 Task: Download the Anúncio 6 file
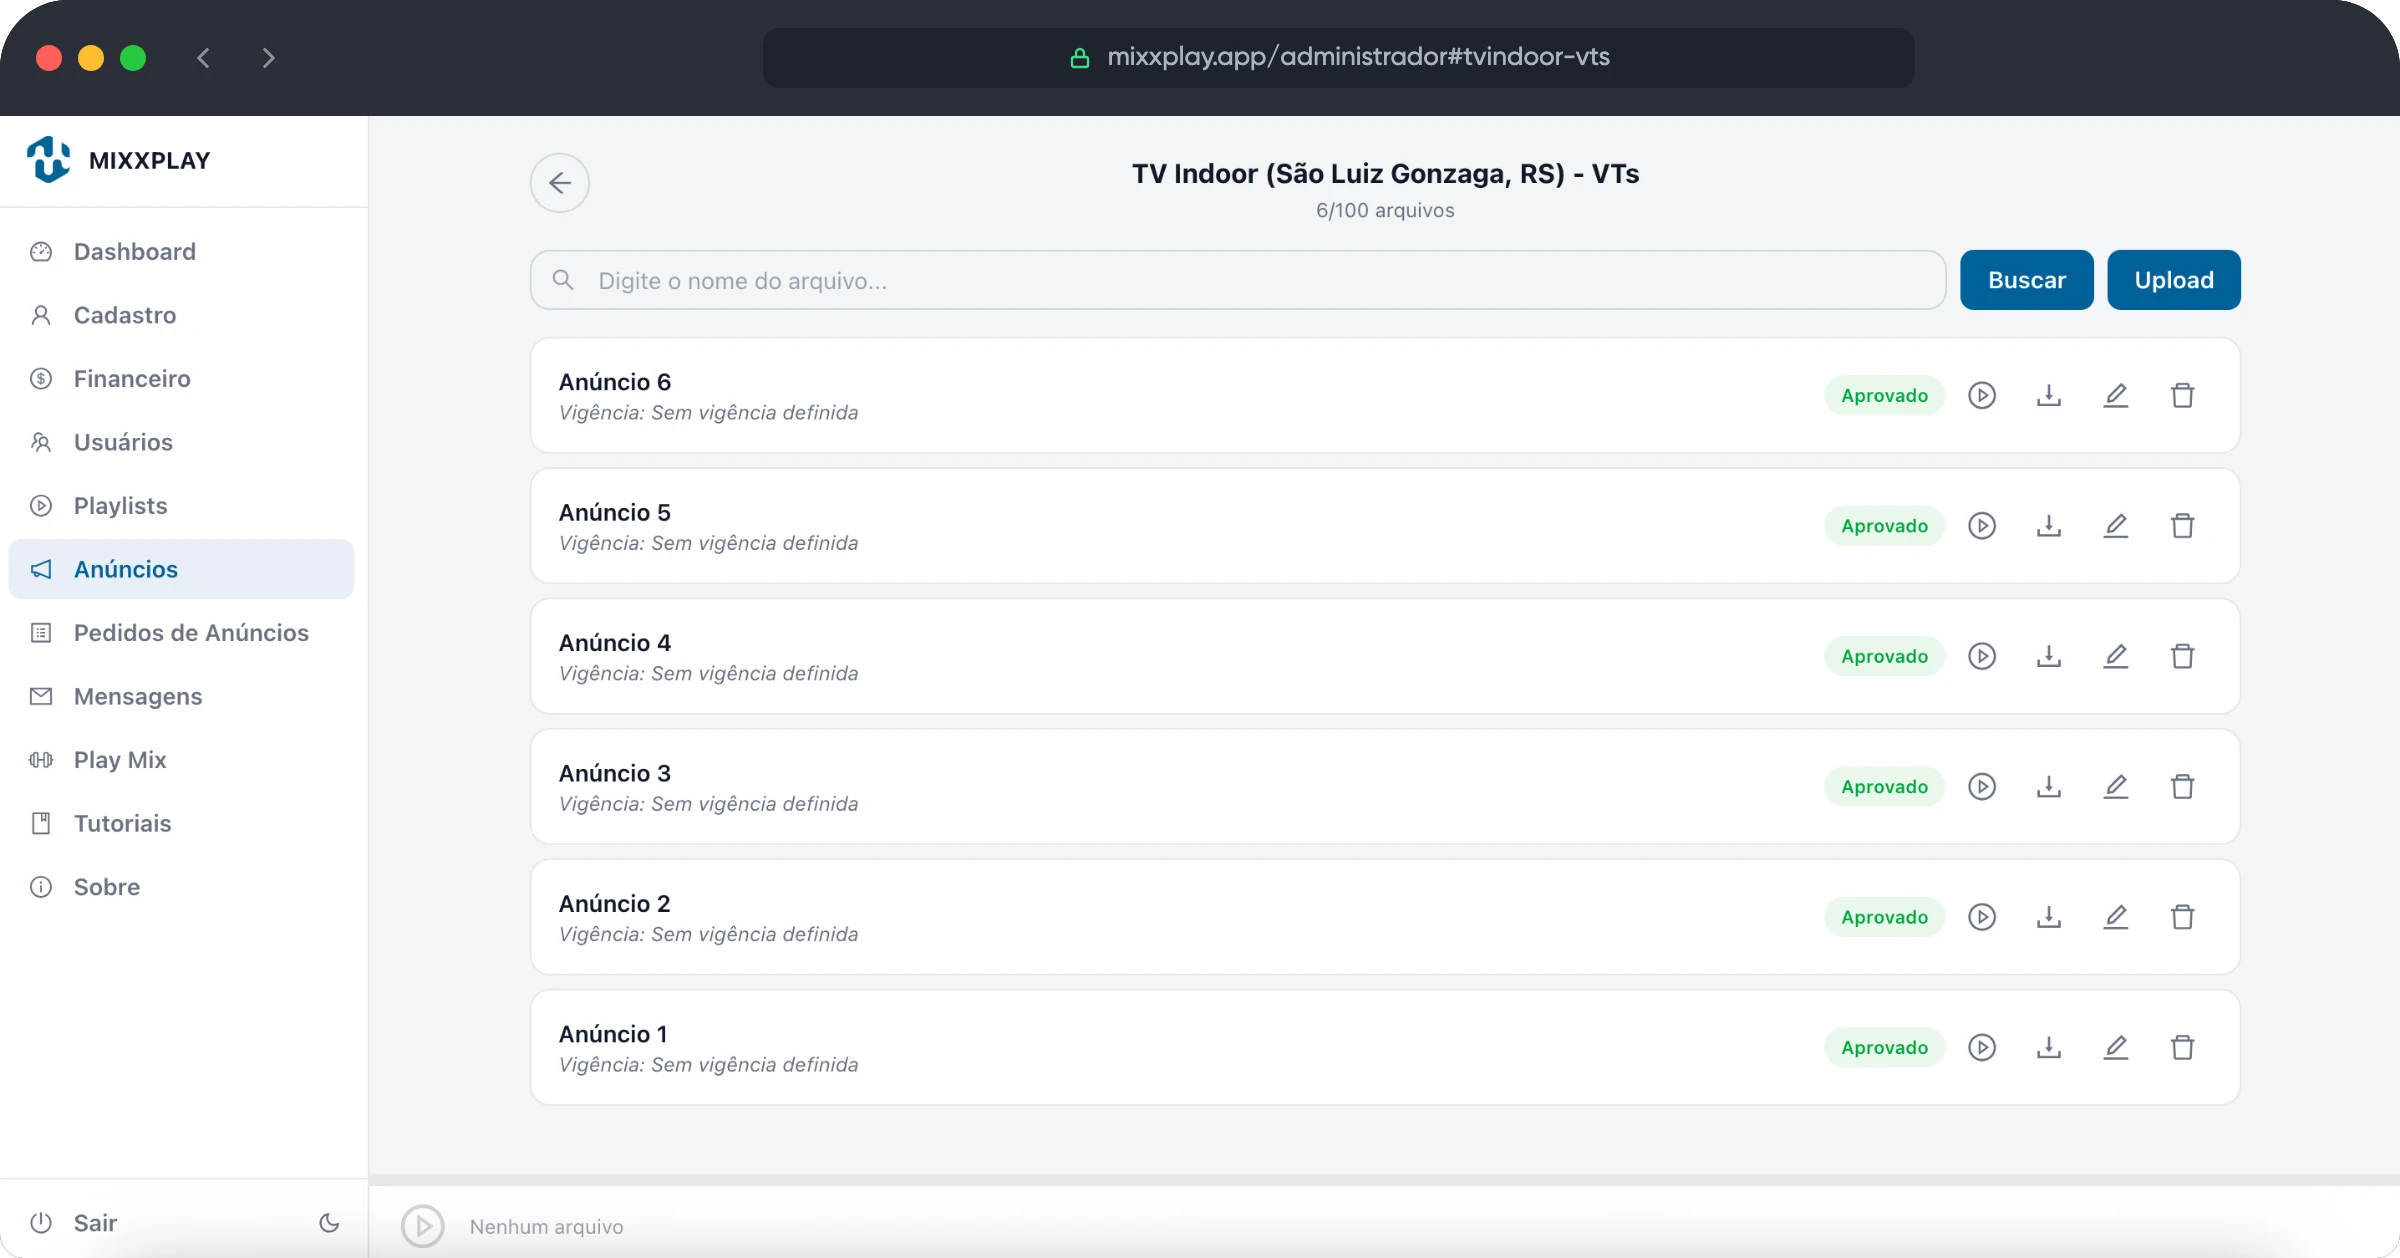coord(2049,395)
